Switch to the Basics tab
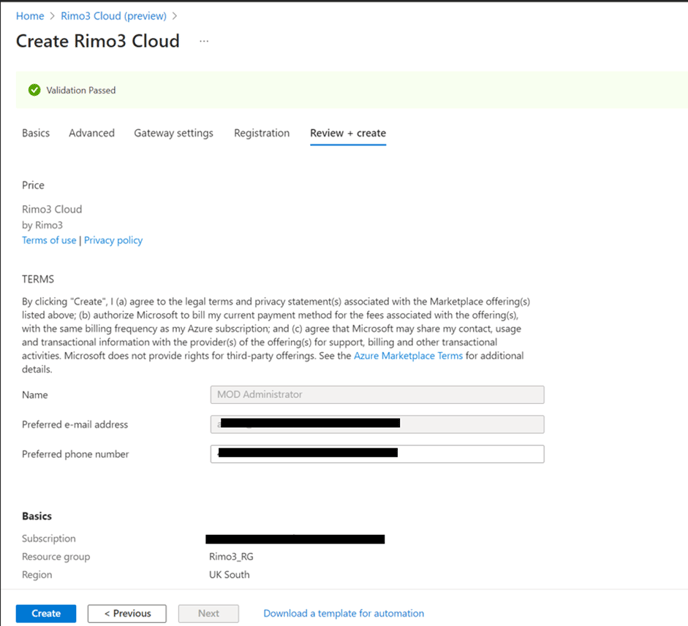Image resolution: width=688 pixels, height=626 pixels. click(36, 133)
